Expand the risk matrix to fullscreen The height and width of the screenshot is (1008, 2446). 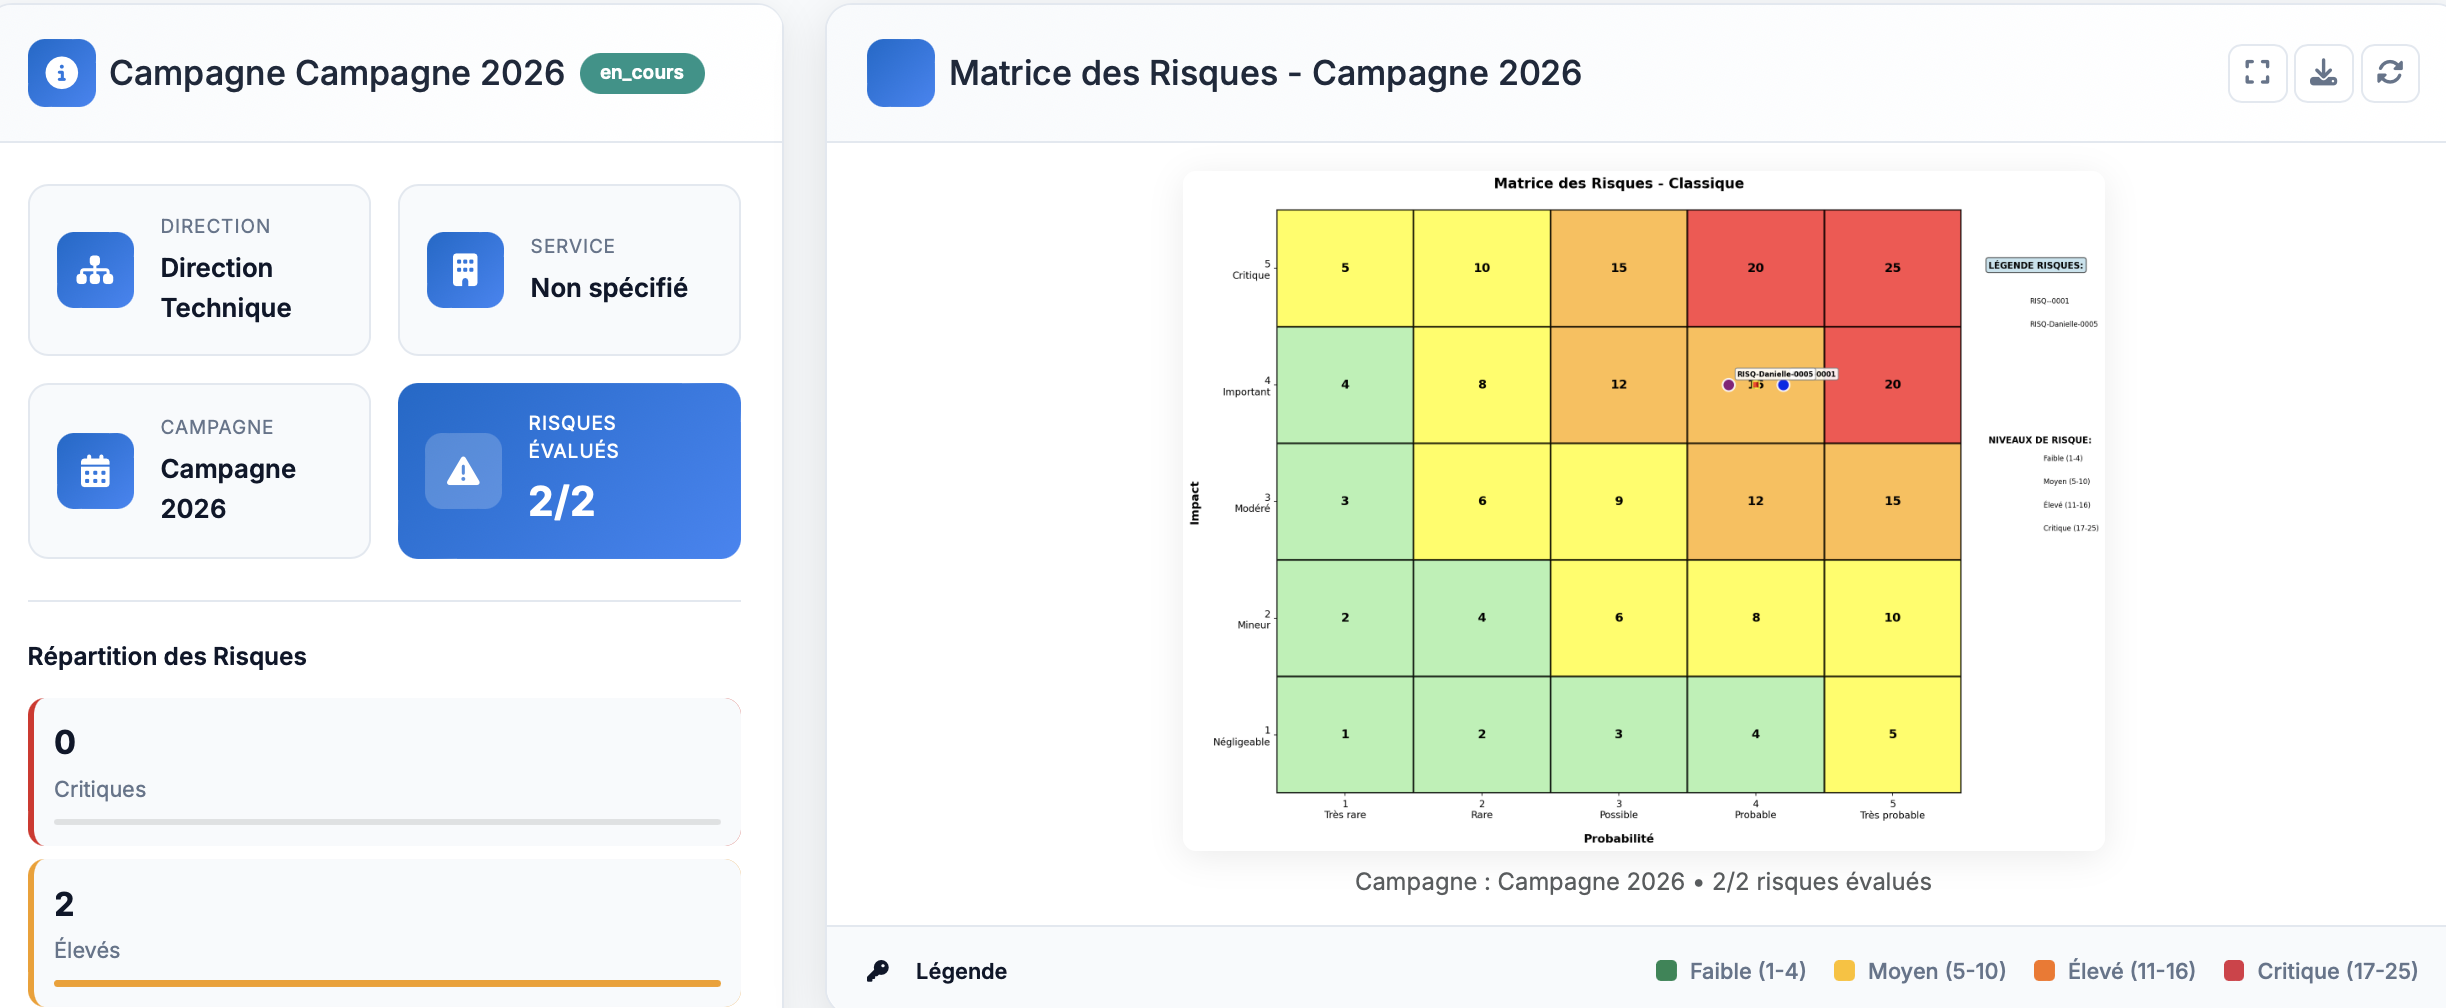2258,73
